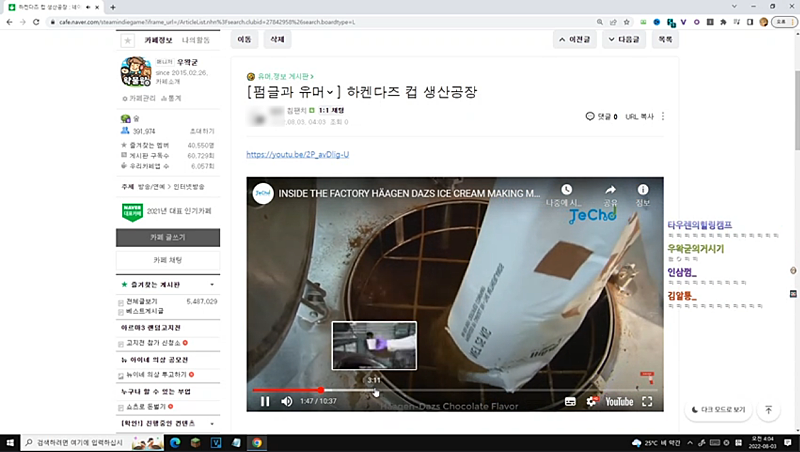The width and height of the screenshot is (800, 452).
Task: Copy the post URL with URL 복사
Action: point(639,116)
